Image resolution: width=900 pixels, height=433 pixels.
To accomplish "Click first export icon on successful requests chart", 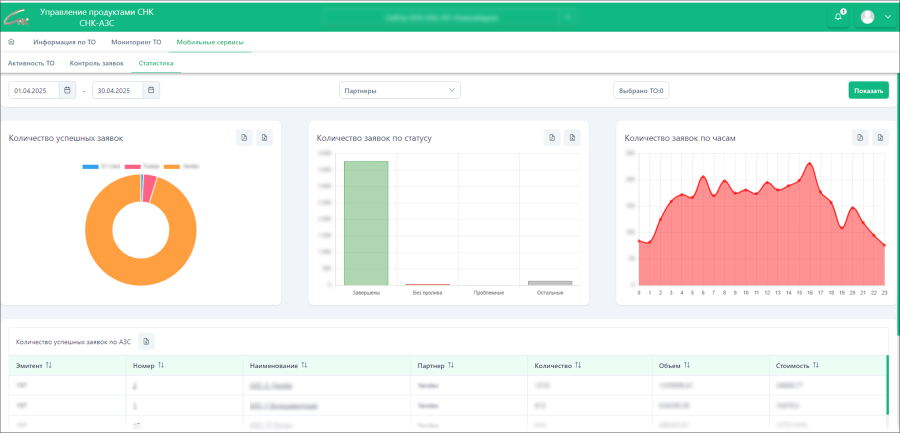I will [244, 138].
